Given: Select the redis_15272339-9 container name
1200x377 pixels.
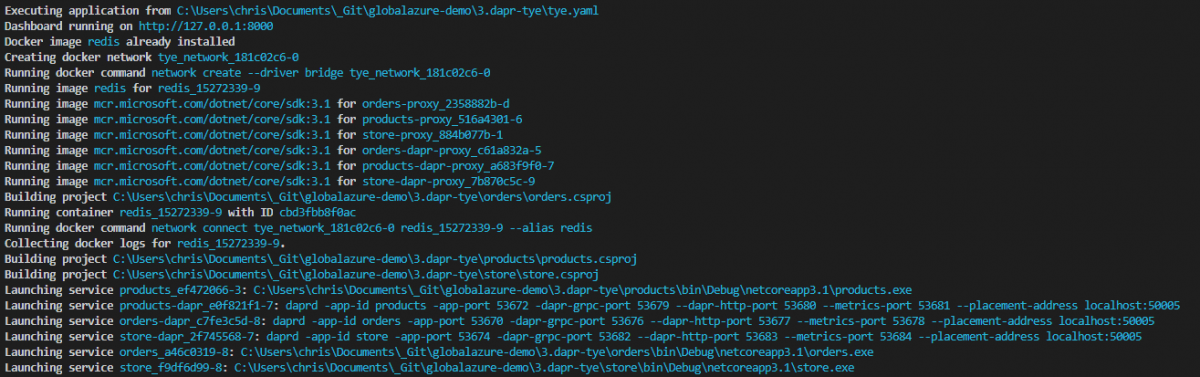Looking at the screenshot, I should click(171, 213).
